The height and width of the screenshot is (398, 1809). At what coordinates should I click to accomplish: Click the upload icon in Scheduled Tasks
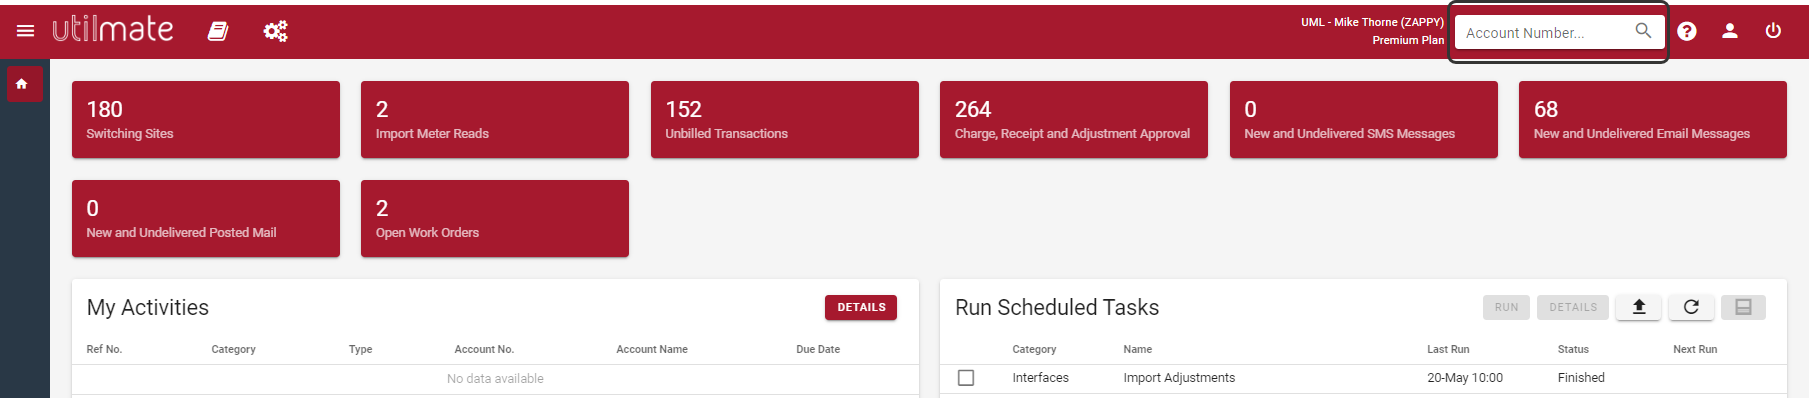[1639, 307]
